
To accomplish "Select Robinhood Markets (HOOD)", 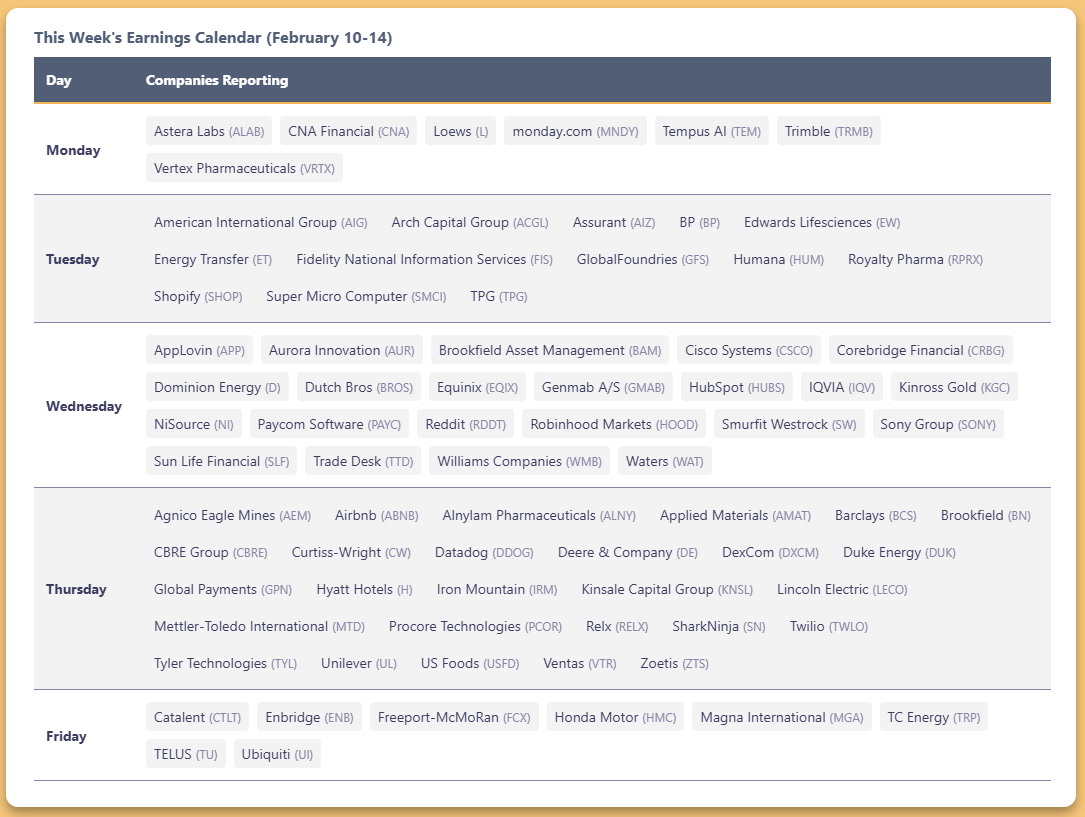I will click(614, 424).
